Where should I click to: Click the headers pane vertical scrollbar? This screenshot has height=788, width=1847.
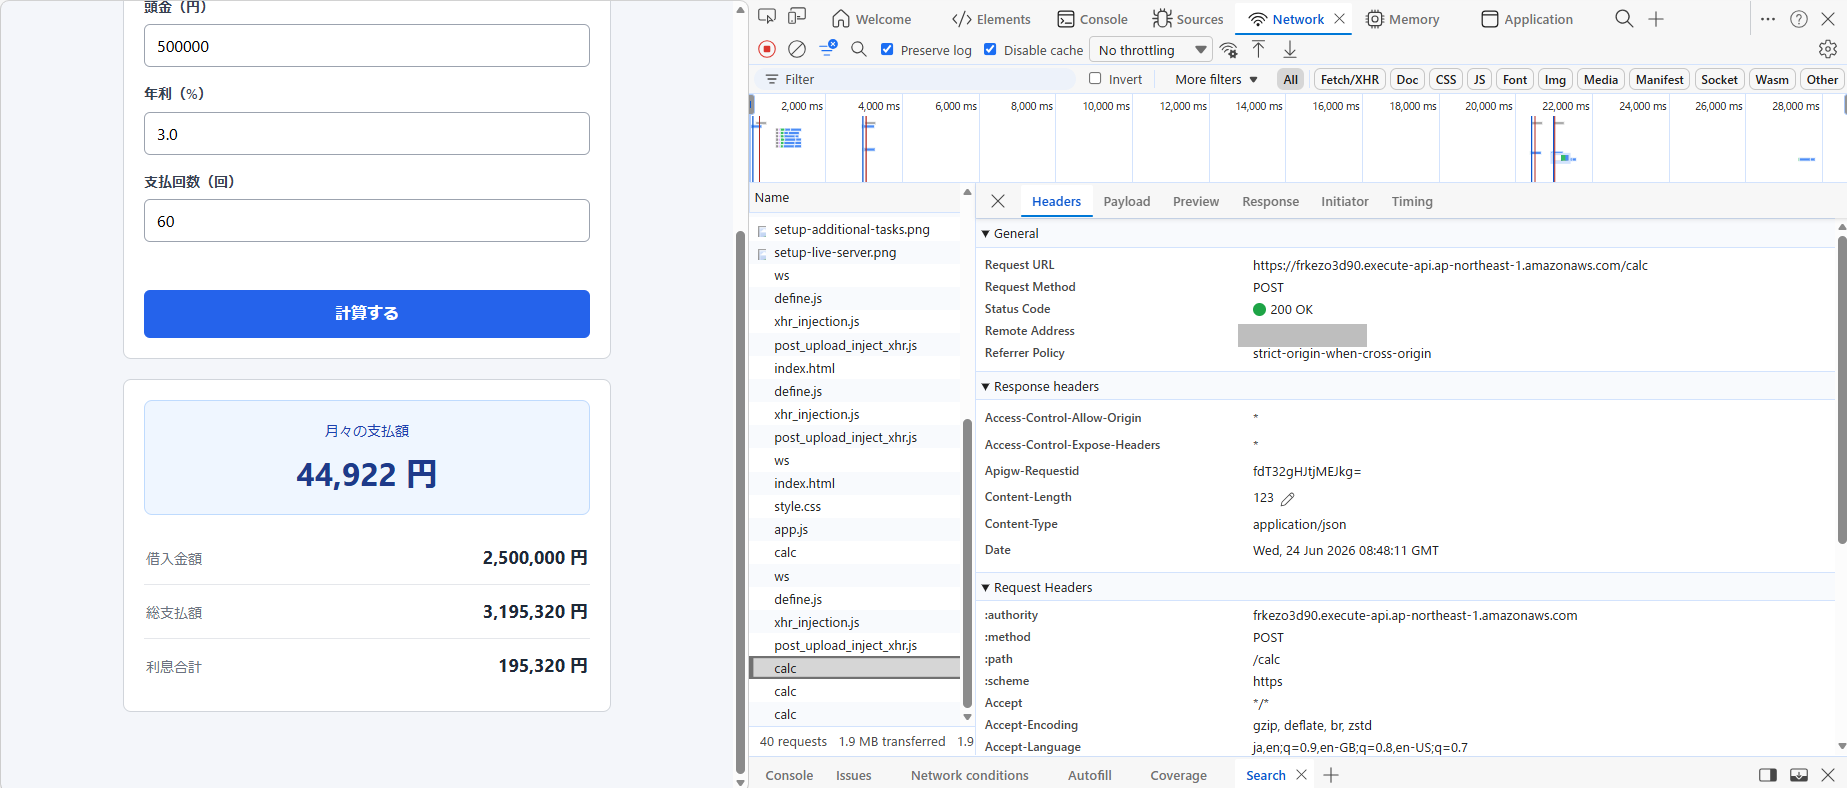(1842, 390)
